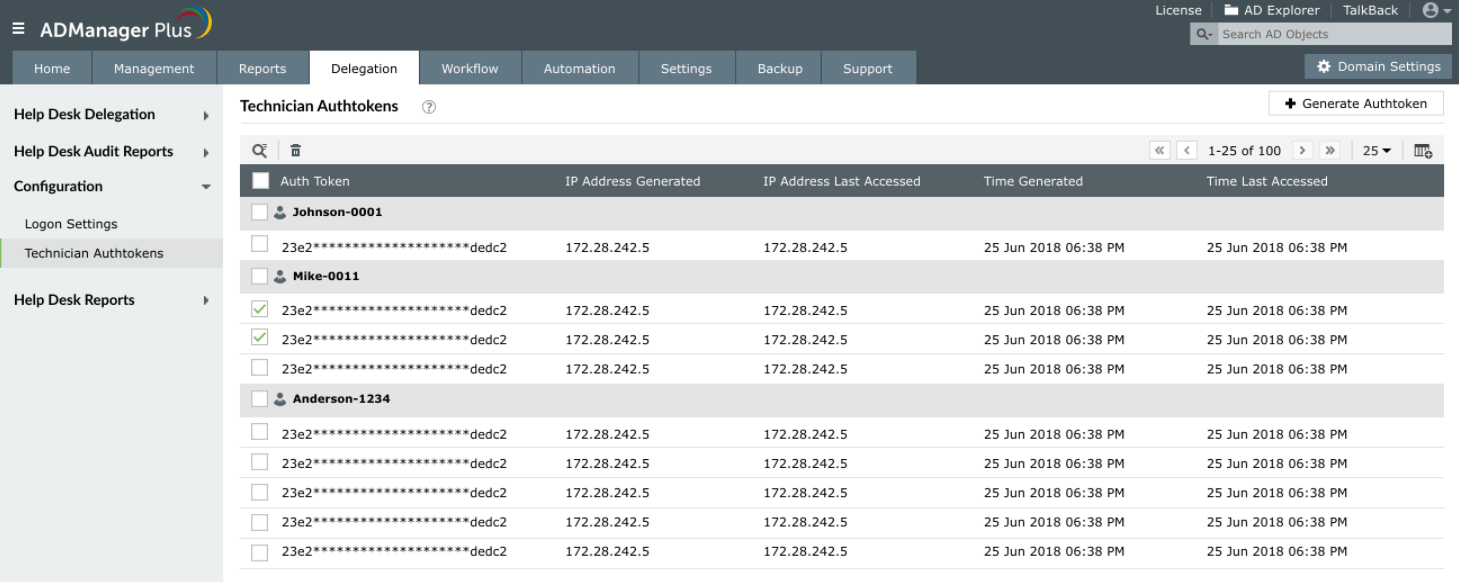Click the hamburger menu icon
The height and width of the screenshot is (582, 1459).
[x=18, y=29]
